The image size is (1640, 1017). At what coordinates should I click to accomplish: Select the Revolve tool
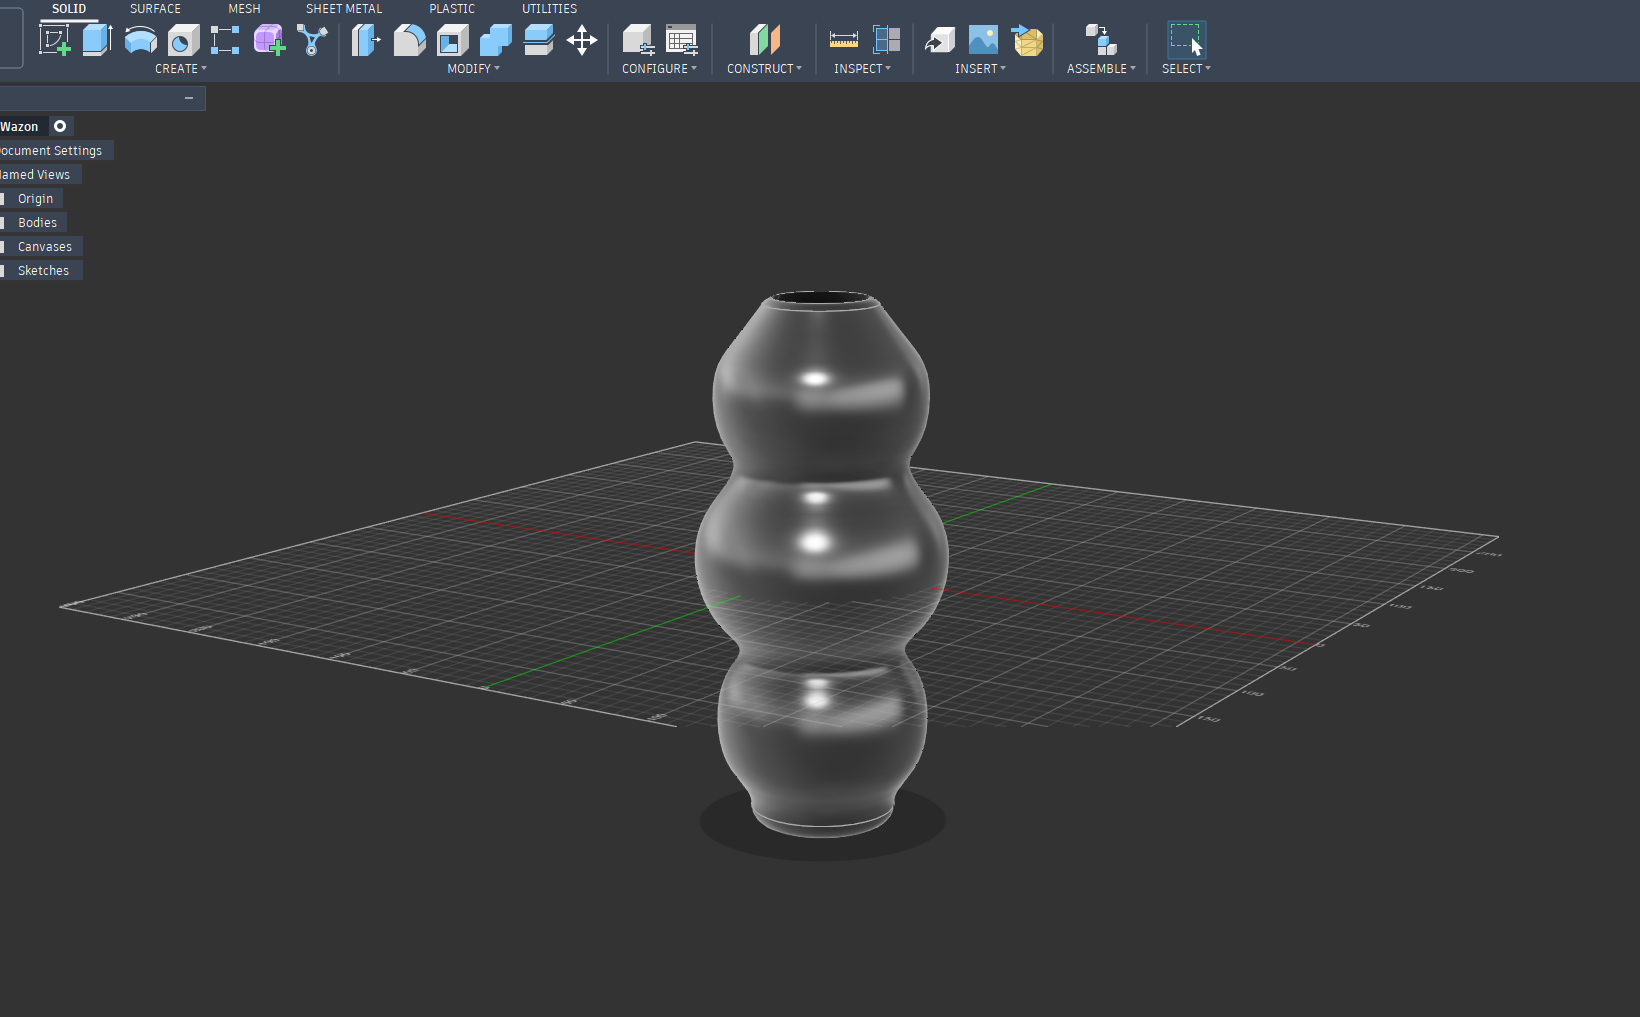pos(140,40)
